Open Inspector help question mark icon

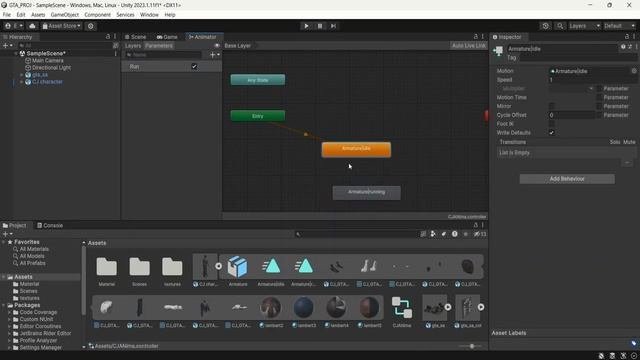pyautogui.click(x=623, y=47)
